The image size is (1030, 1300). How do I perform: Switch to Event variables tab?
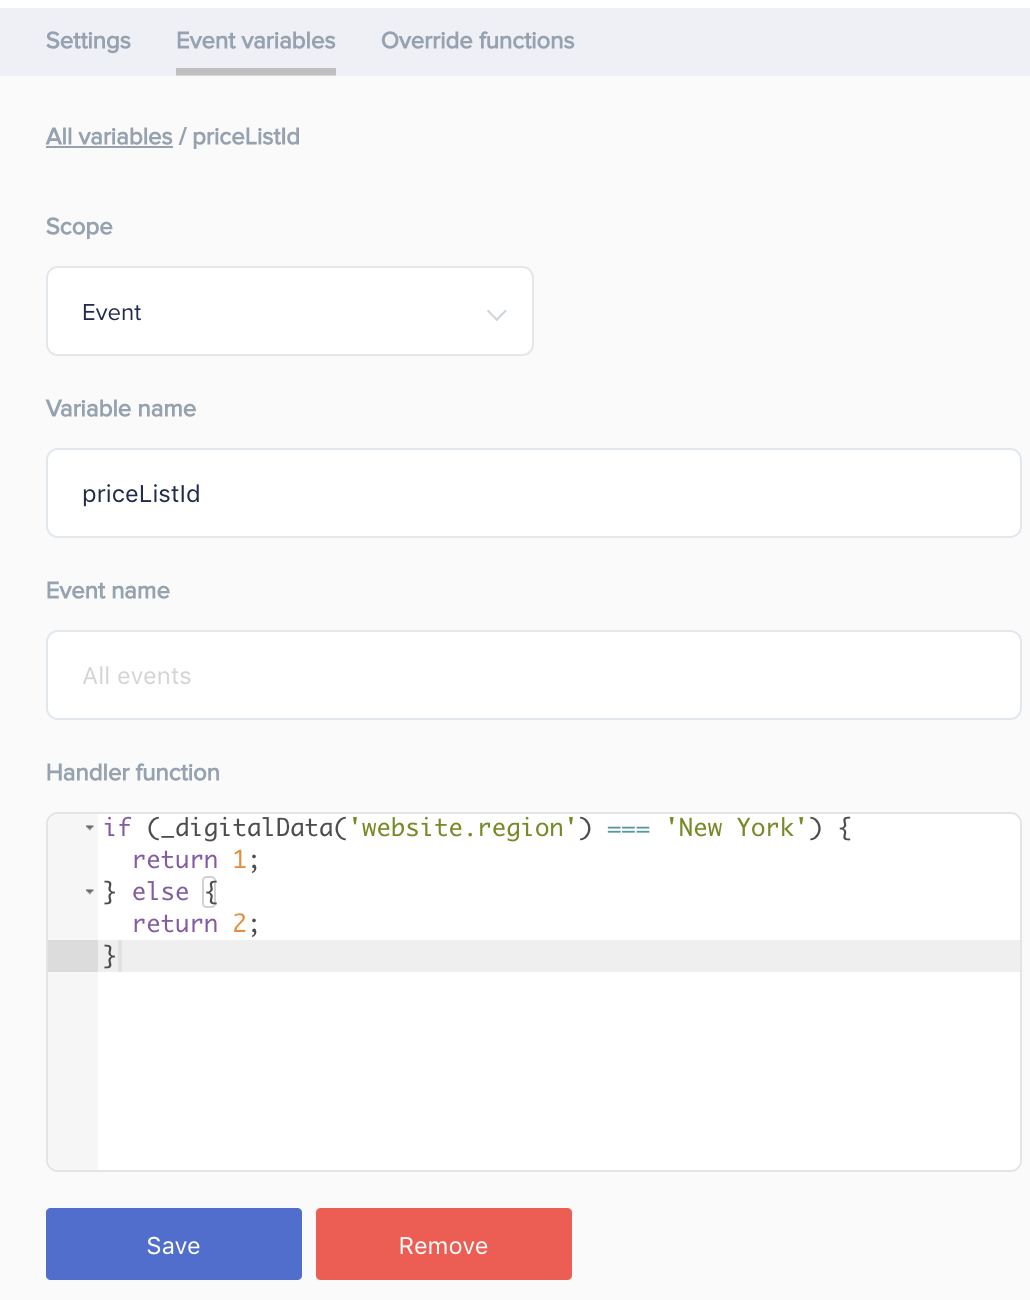[256, 41]
